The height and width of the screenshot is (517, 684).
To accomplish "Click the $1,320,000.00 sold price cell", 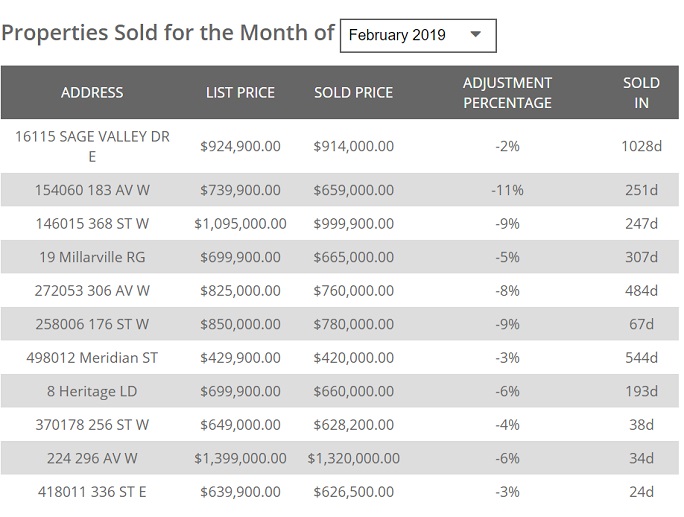I will tap(353, 458).
